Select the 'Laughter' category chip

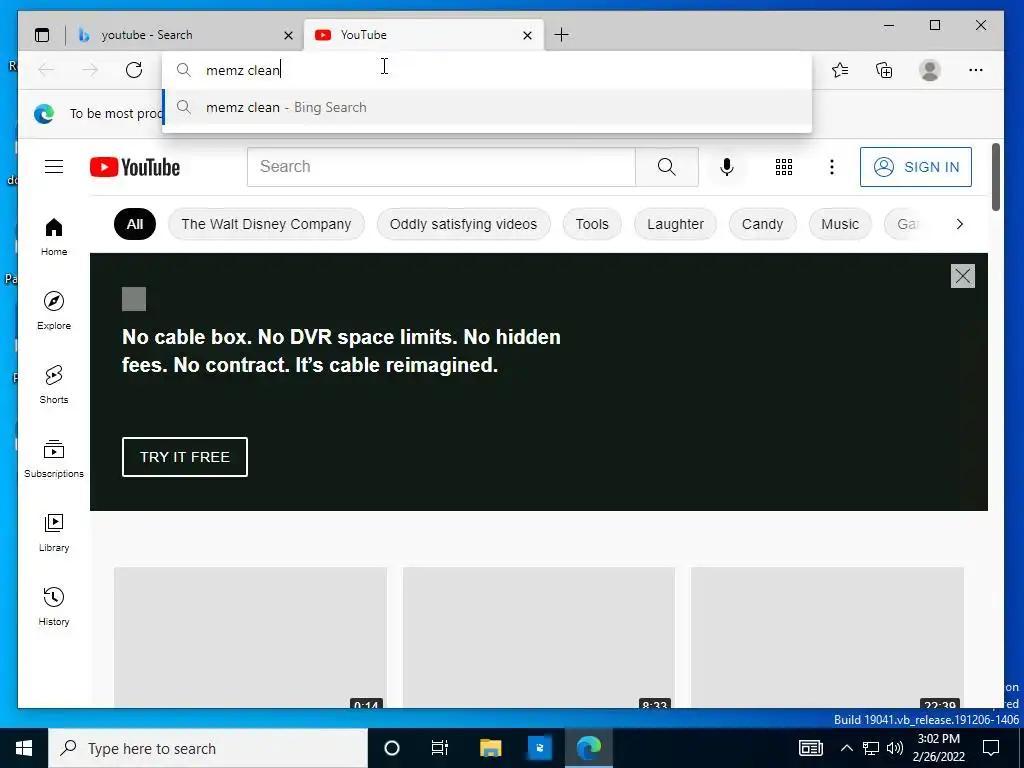point(675,224)
